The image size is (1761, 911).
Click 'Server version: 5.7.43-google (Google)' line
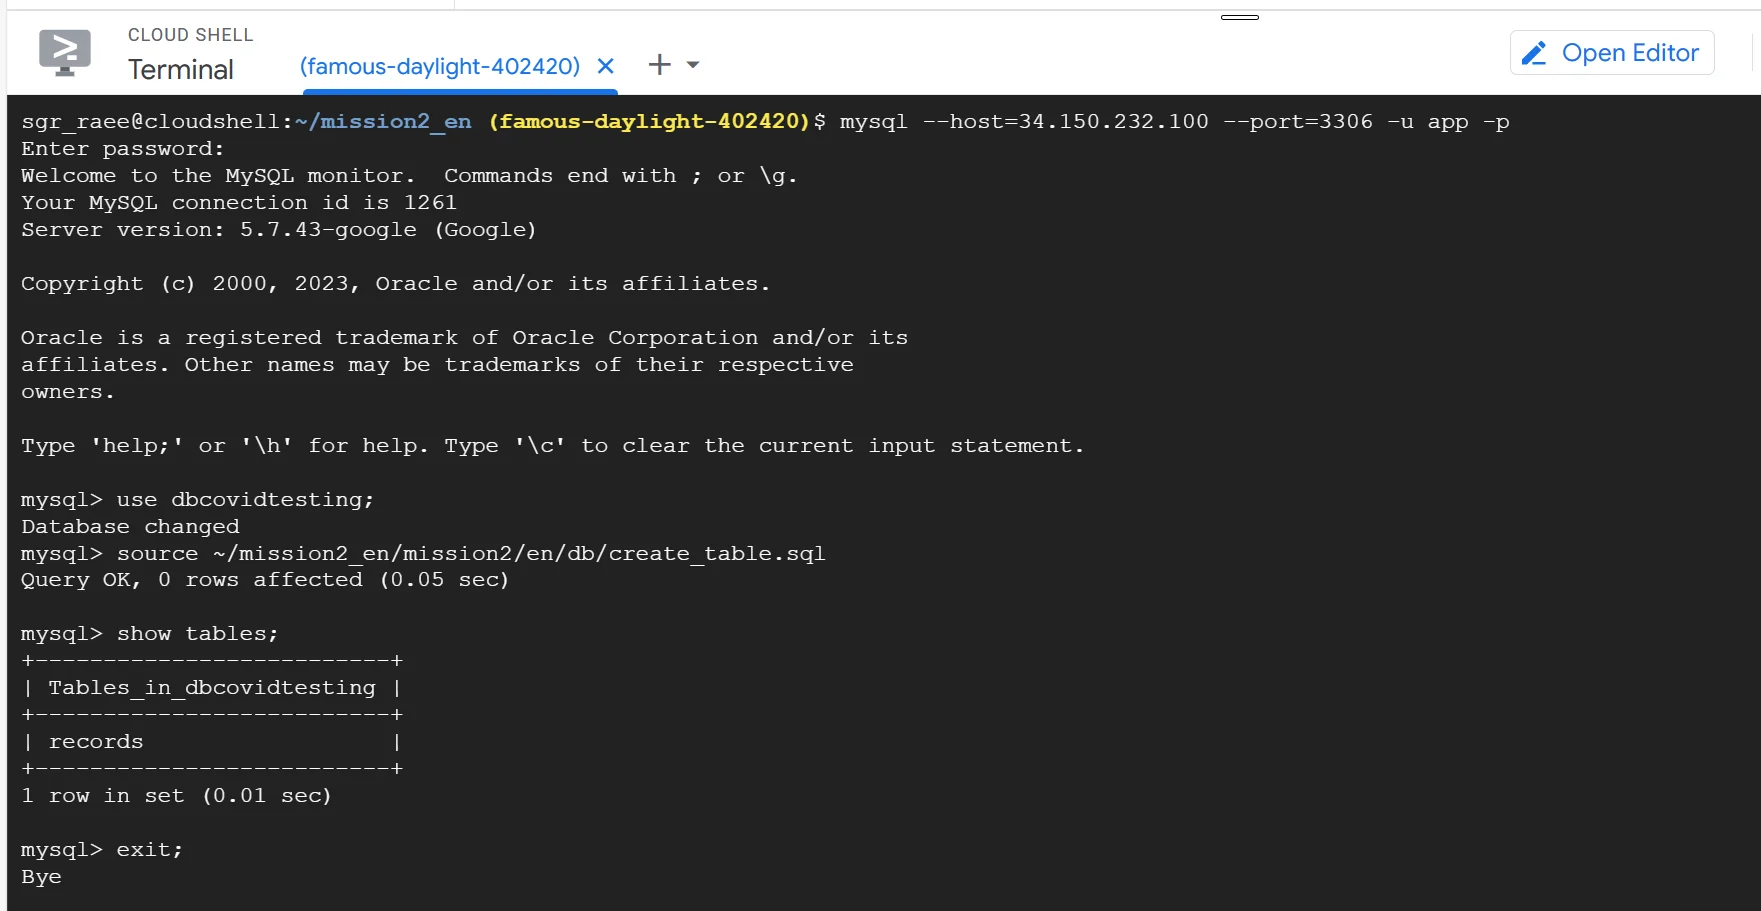pos(279,229)
